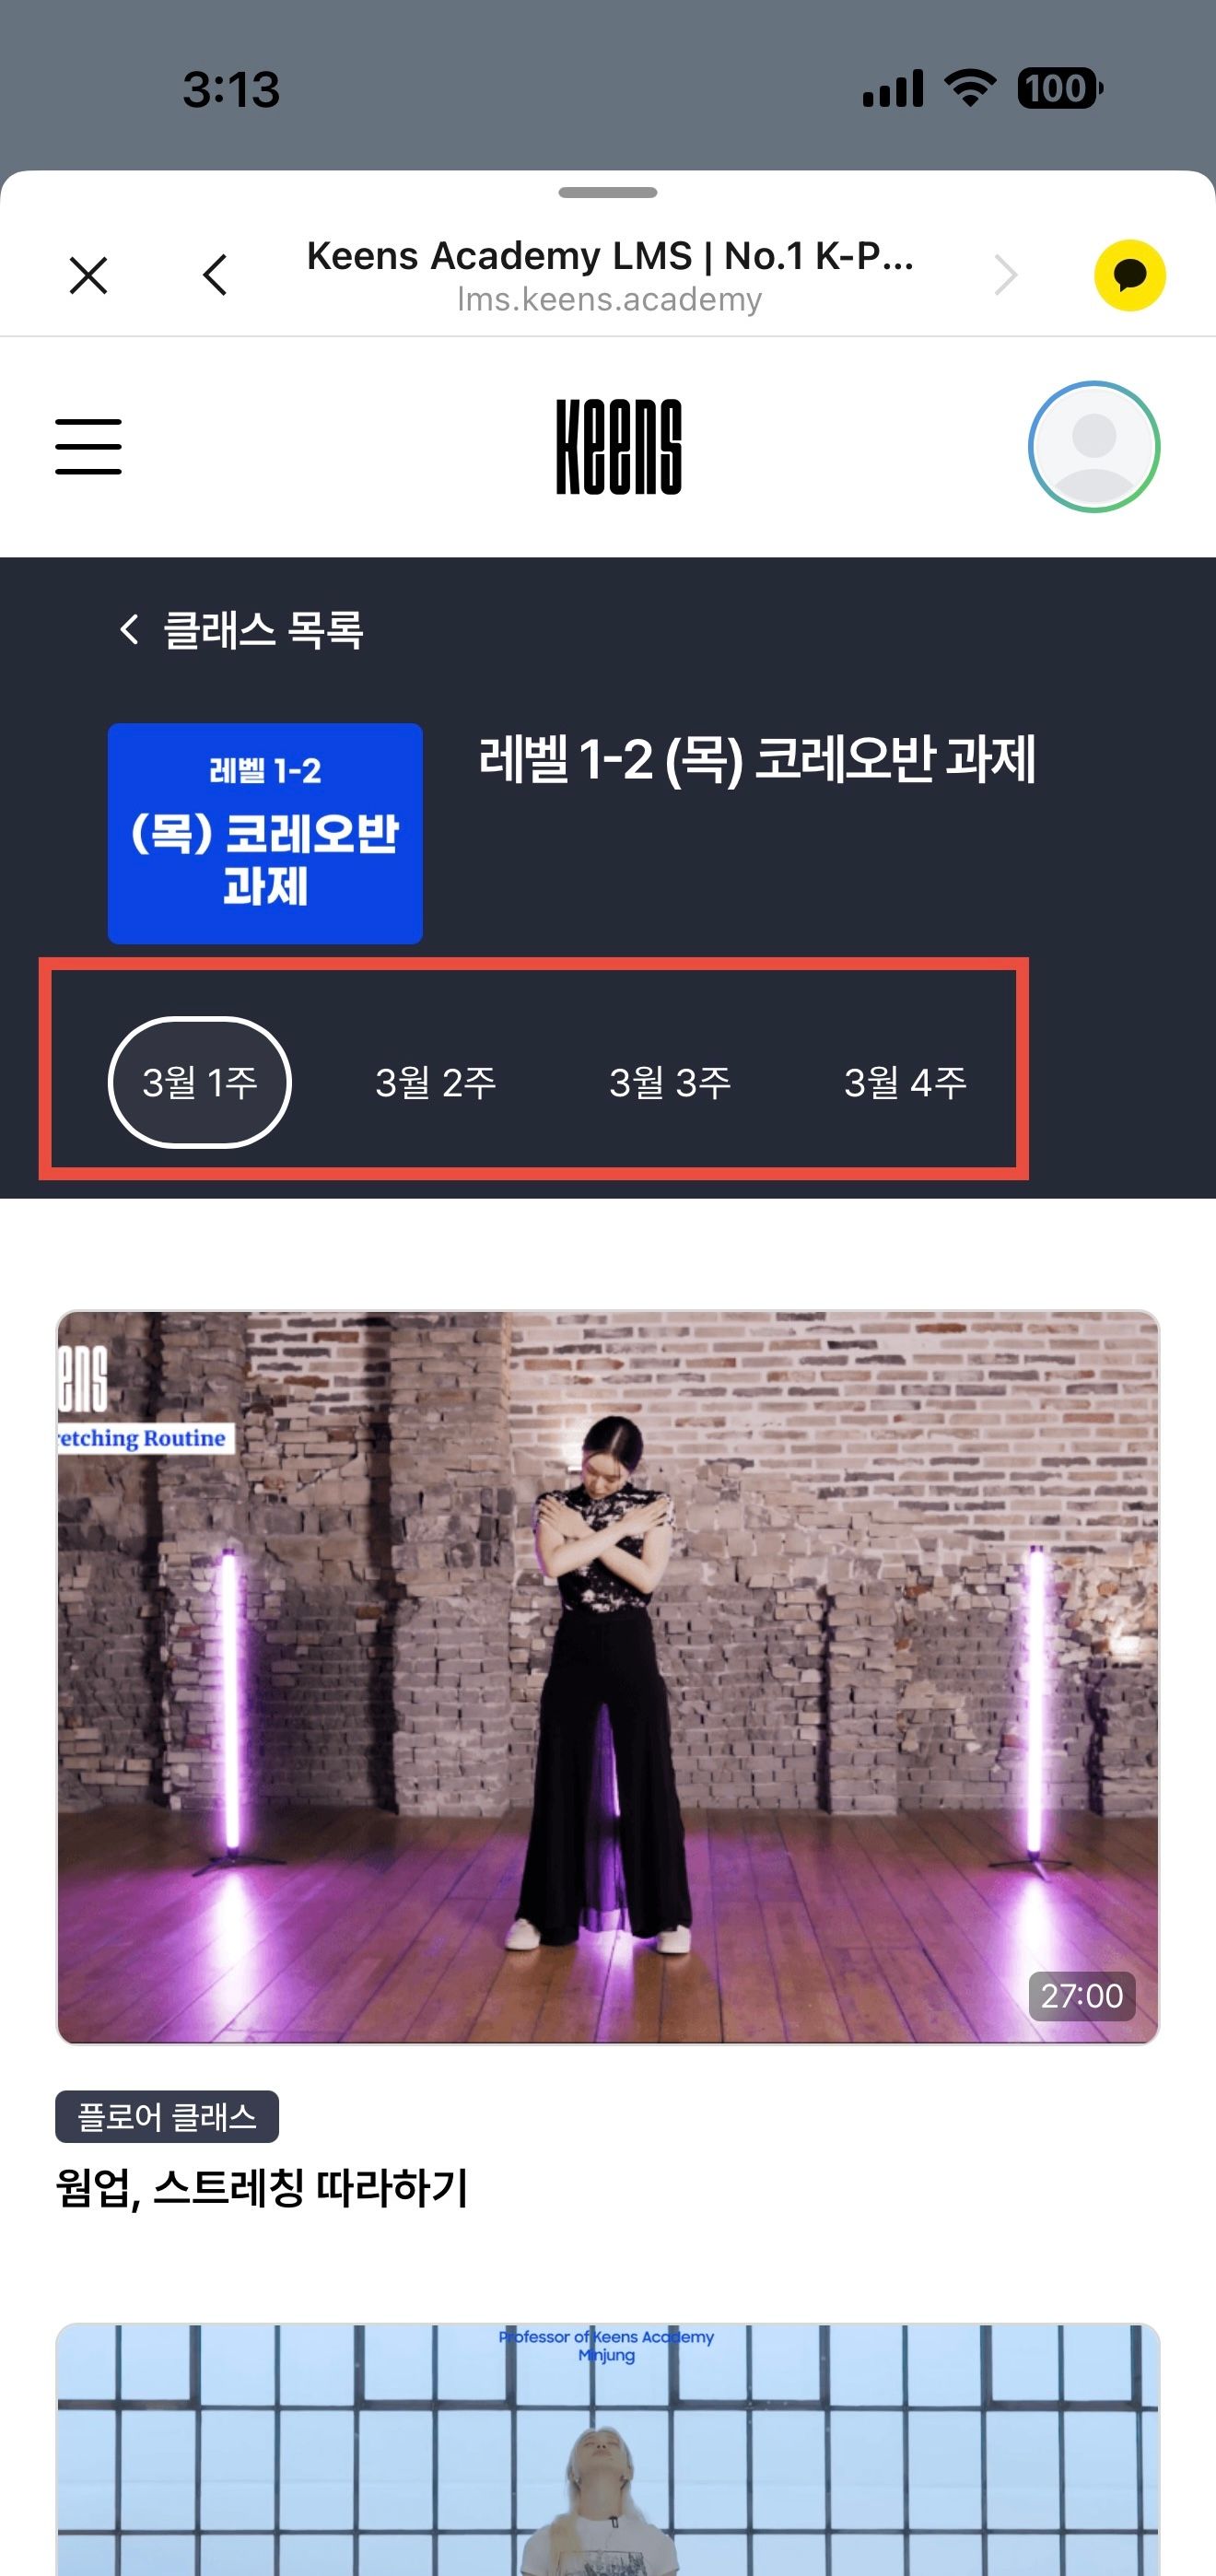Switch to the 3월 3주 tab
The height and width of the screenshot is (2576, 1216).
[670, 1082]
